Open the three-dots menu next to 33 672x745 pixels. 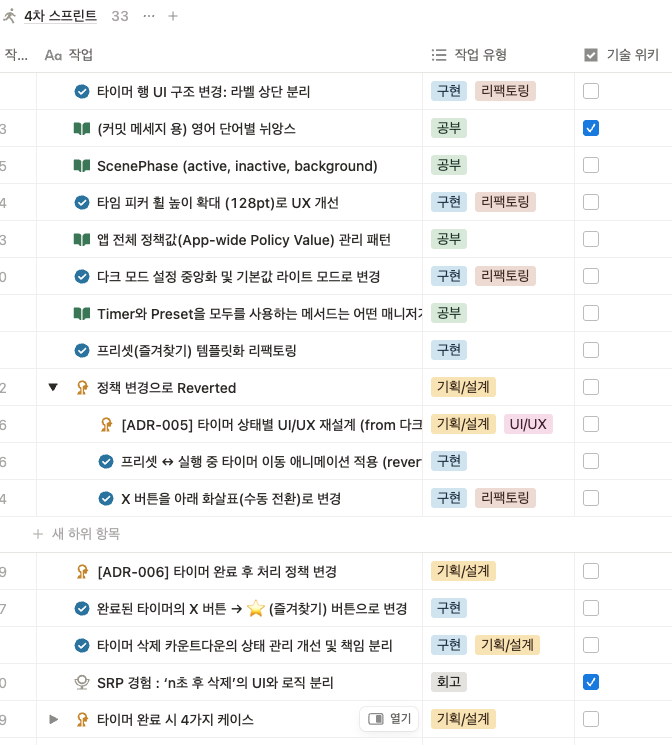[x=149, y=16]
